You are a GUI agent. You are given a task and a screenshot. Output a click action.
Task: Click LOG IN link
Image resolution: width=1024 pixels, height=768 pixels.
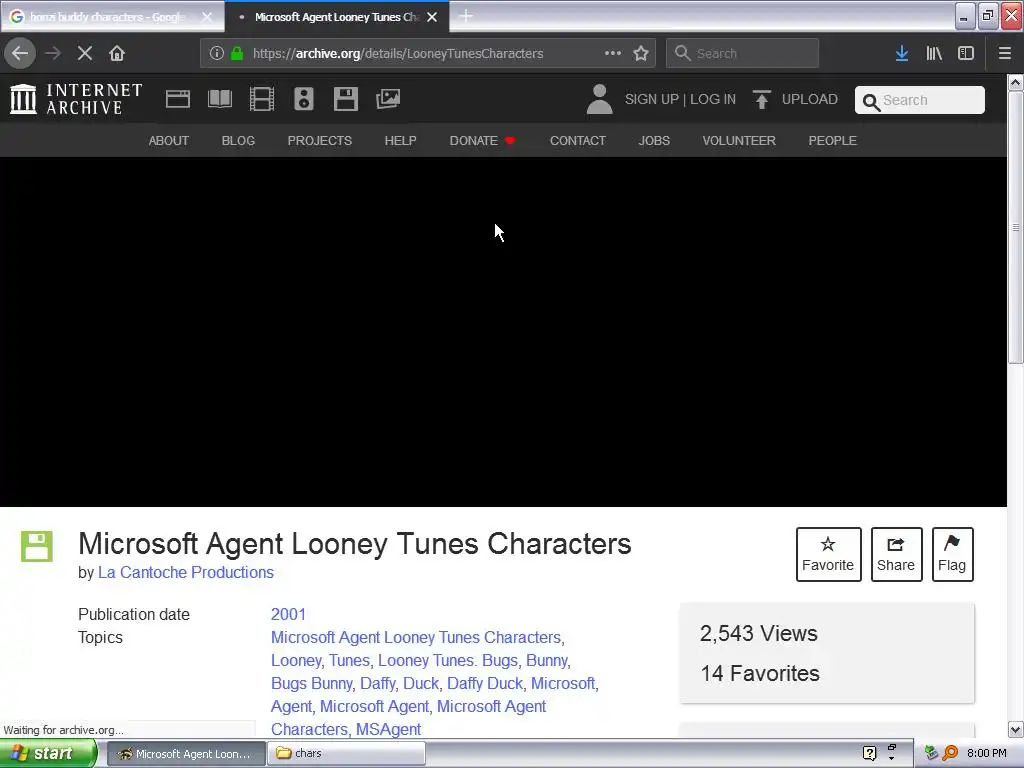click(712, 99)
